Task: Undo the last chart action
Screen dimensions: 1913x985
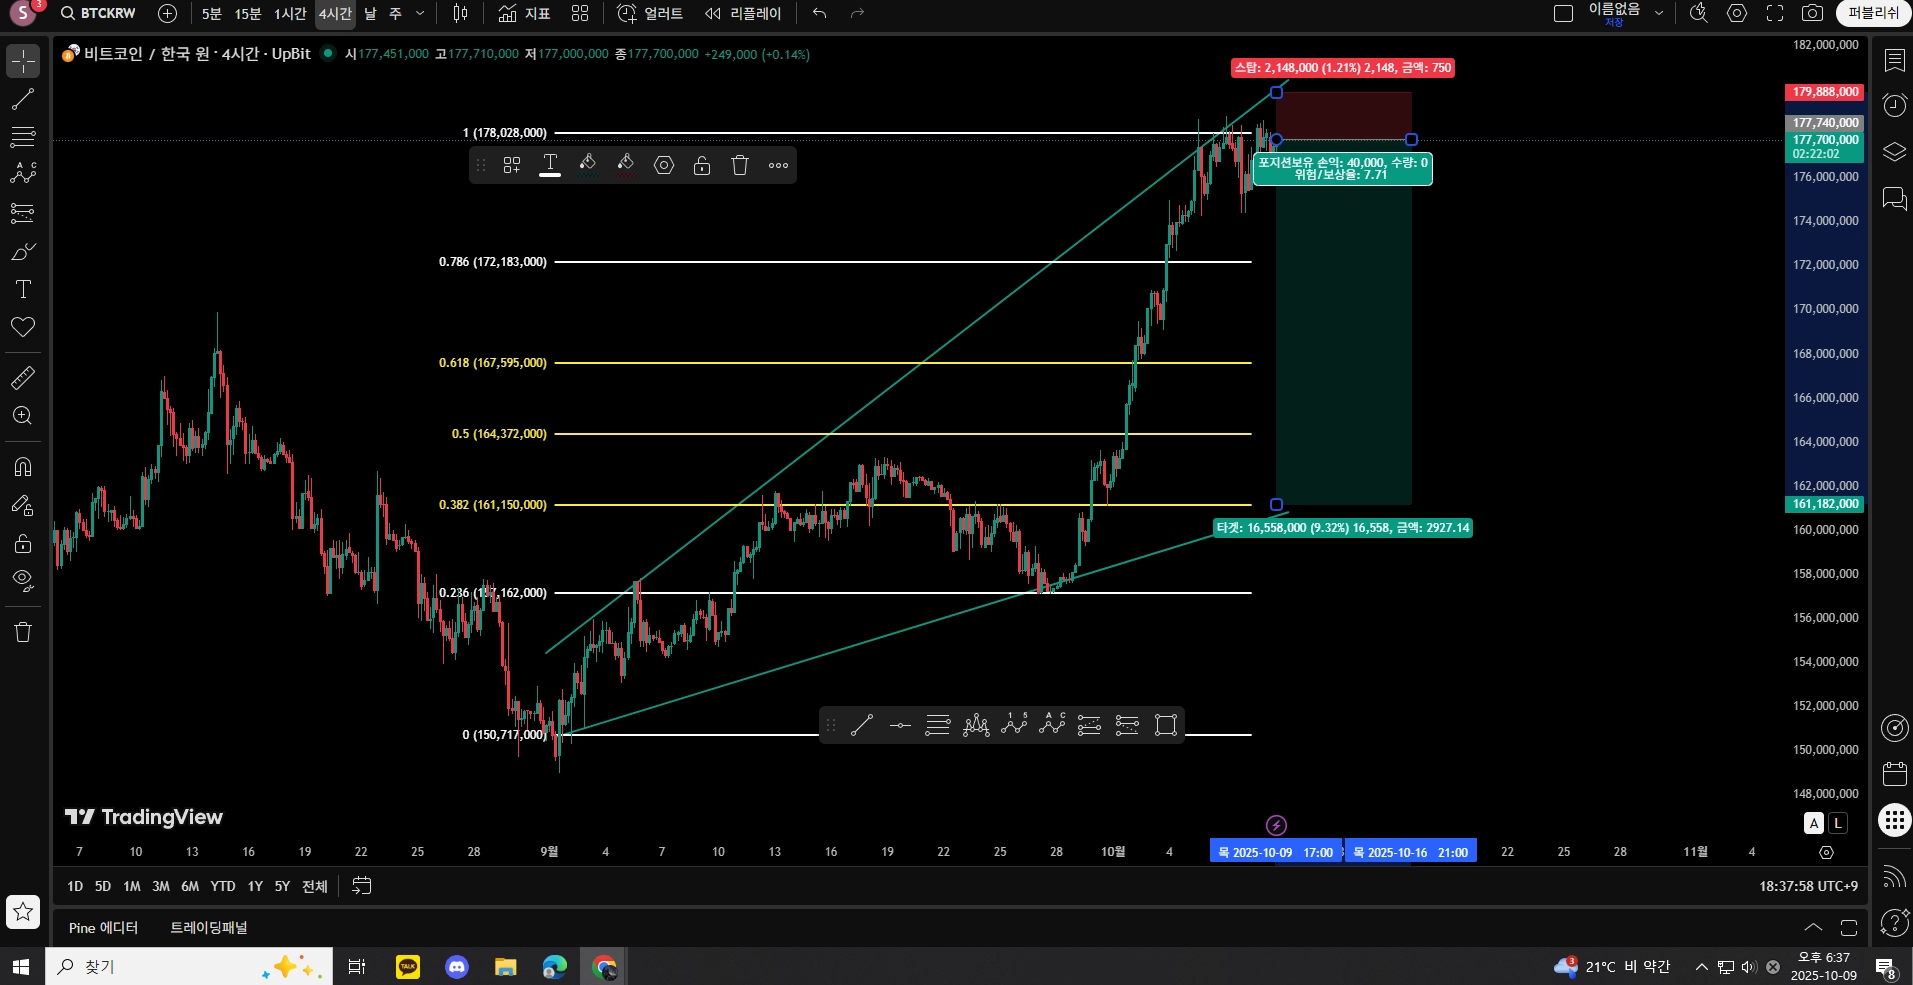Action: tap(819, 13)
